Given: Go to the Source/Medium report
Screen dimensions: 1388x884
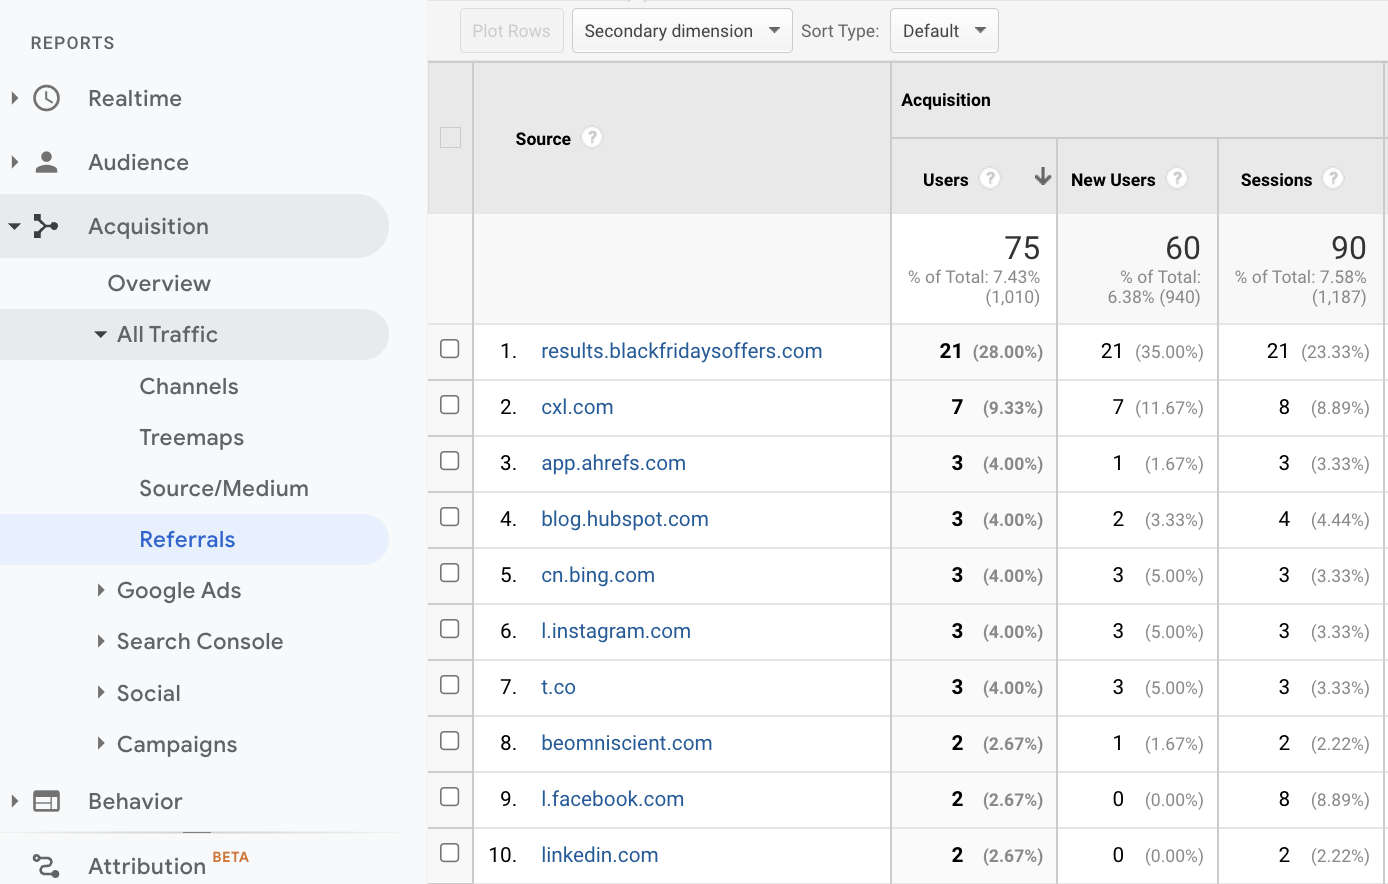Looking at the screenshot, I should point(224,488).
